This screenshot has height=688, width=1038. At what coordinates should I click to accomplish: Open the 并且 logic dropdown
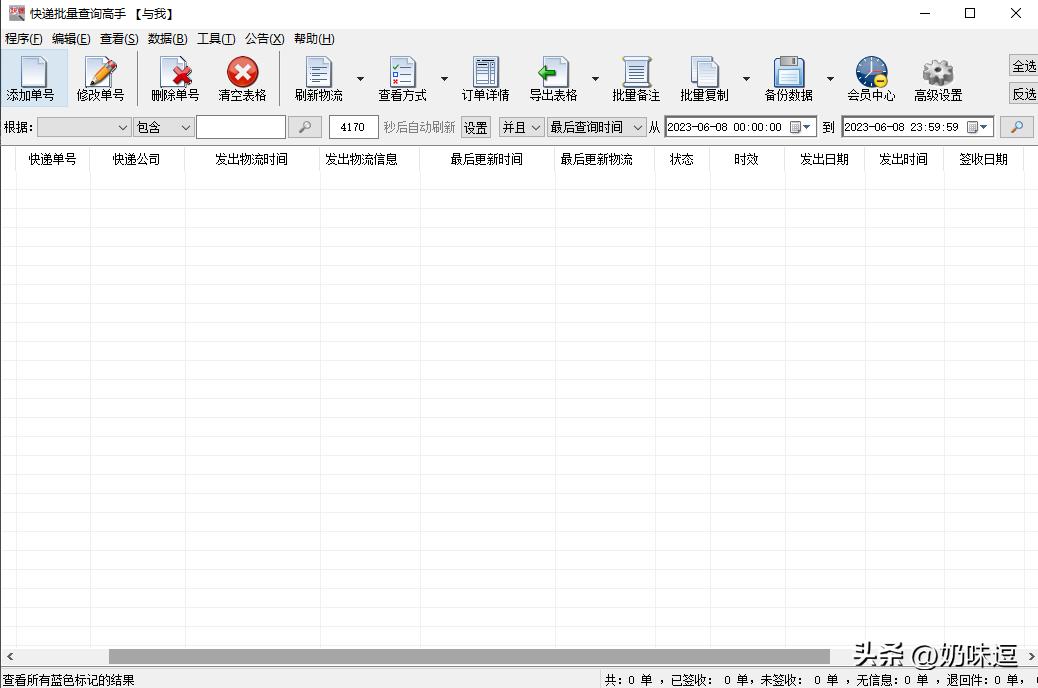click(522, 127)
